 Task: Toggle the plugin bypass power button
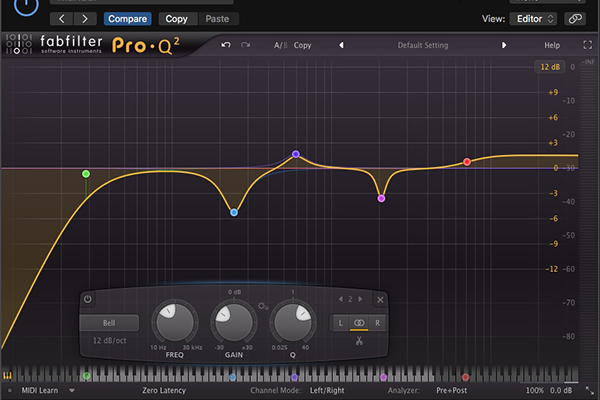[x=26, y=5]
